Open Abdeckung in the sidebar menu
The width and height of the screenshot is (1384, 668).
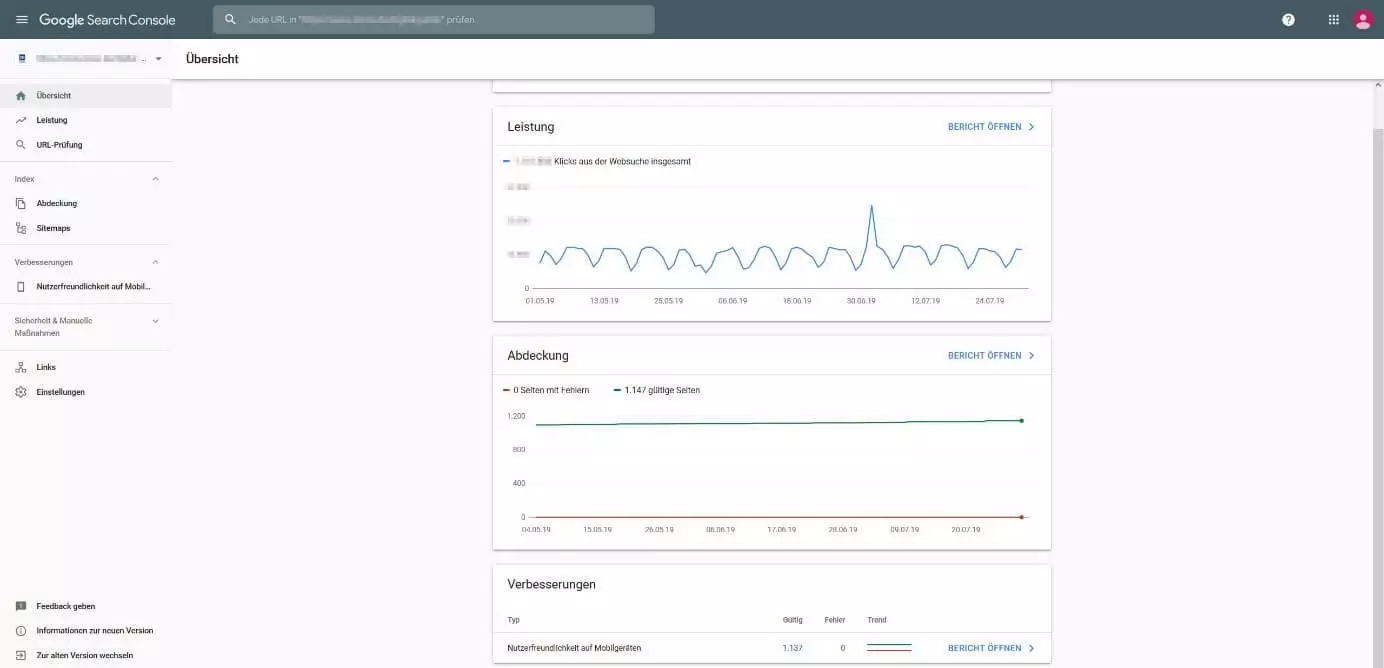click(x=56, y=203)
